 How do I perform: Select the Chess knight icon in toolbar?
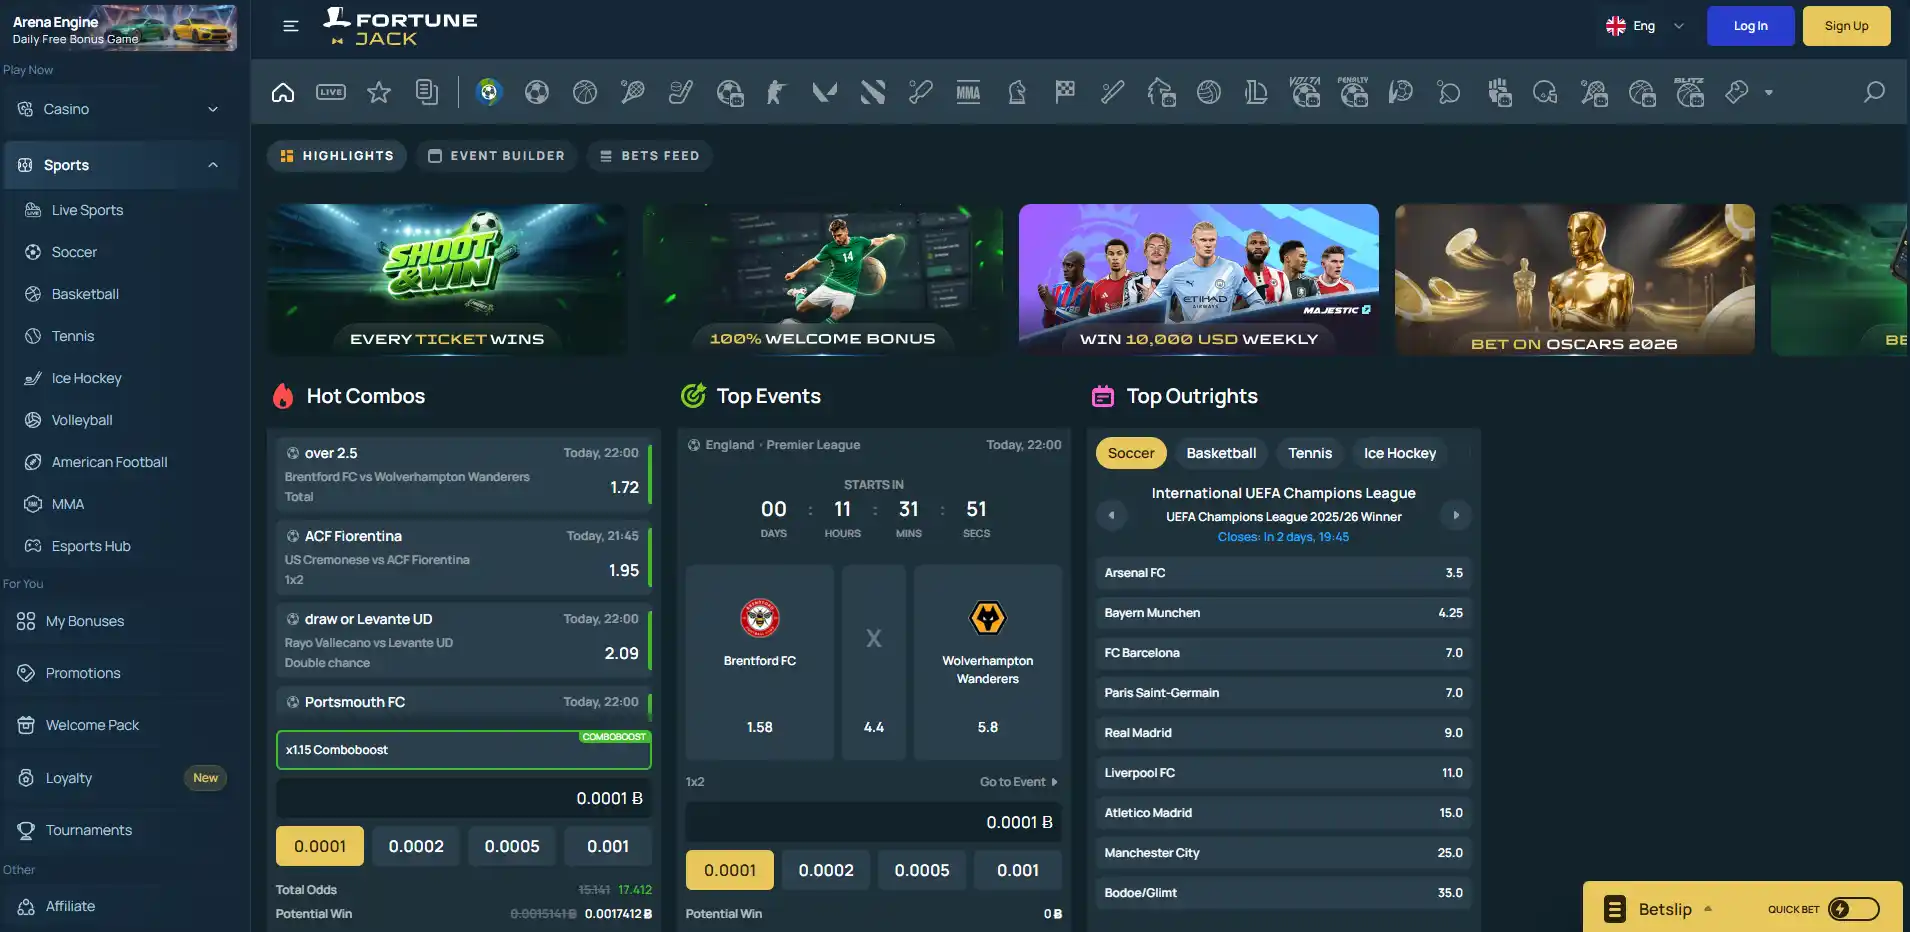(1017, 93)
